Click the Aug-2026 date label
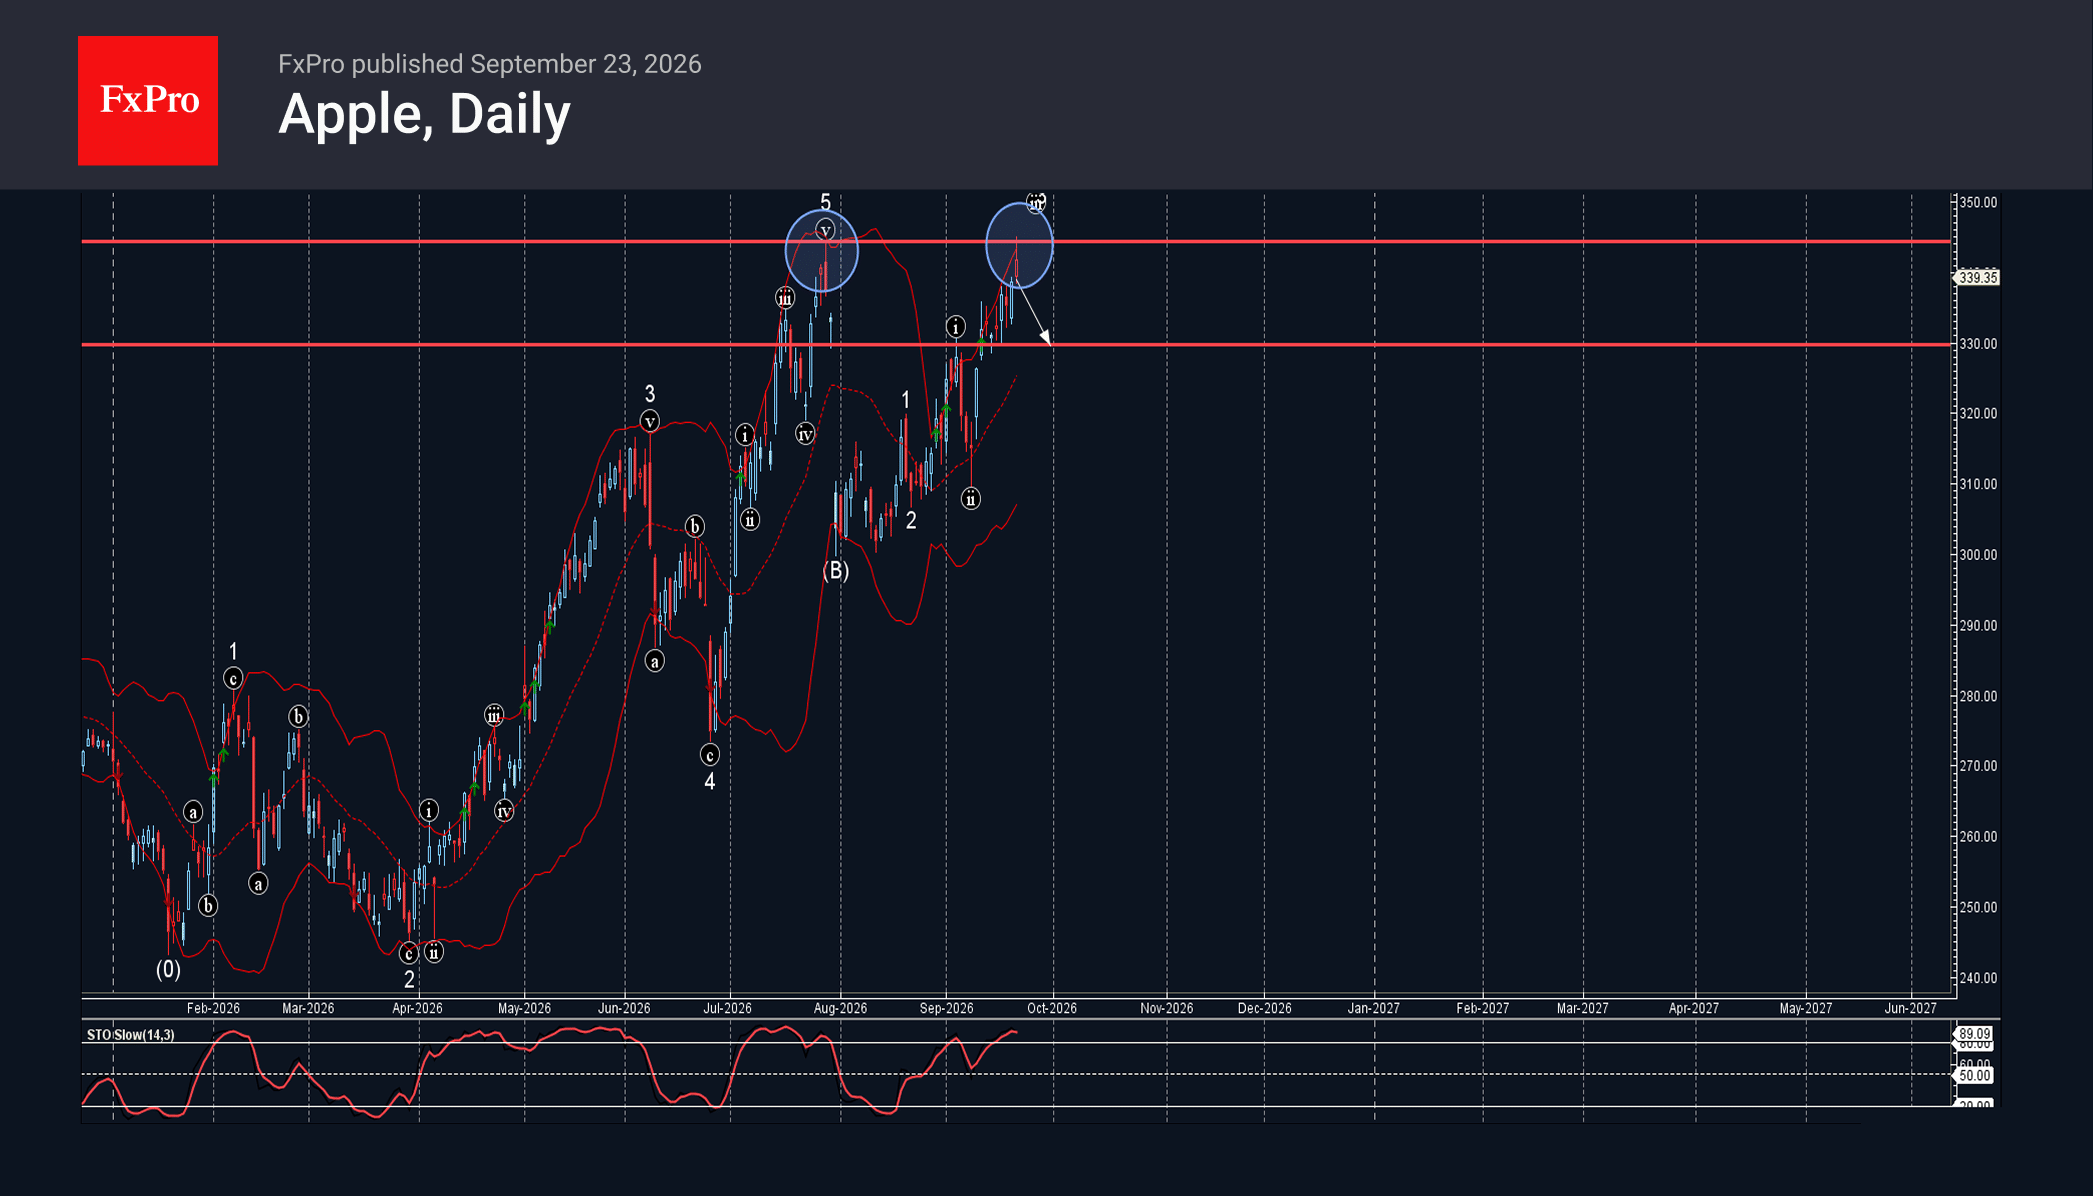Screen dimensions: 2093x1196 pos(840,1008)
